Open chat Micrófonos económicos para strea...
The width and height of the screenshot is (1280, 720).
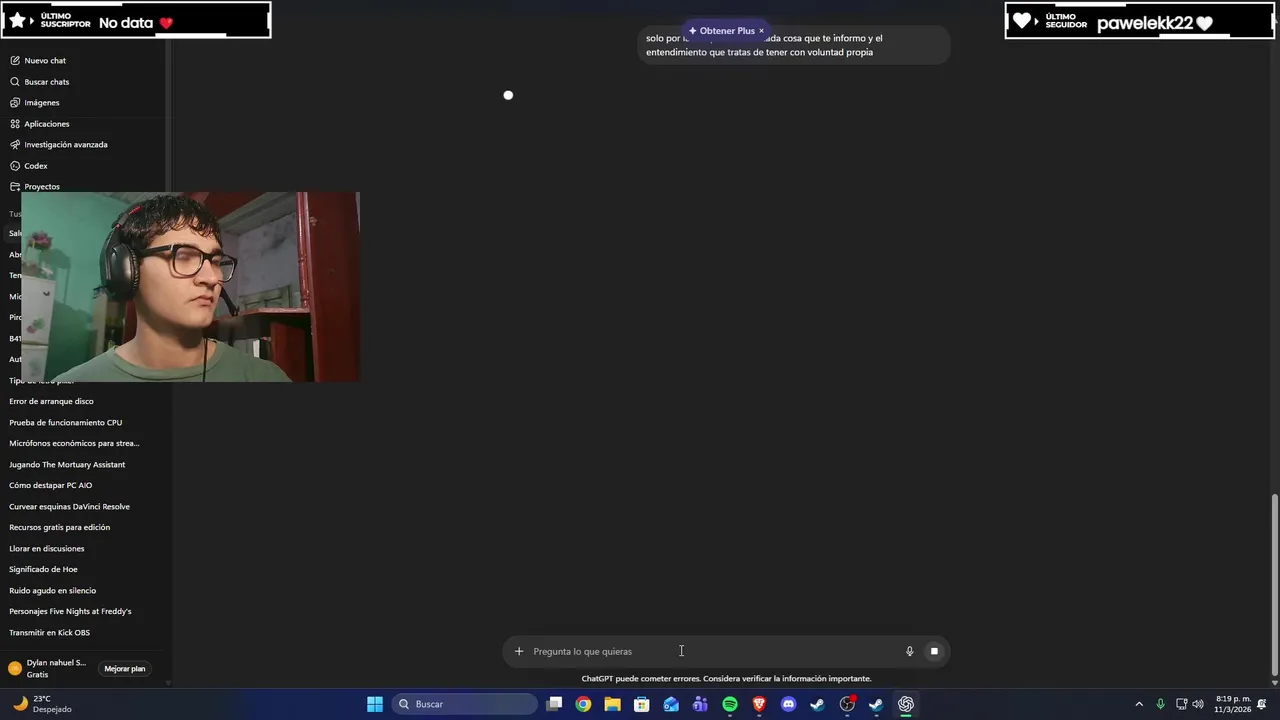(x=75, y=444)
